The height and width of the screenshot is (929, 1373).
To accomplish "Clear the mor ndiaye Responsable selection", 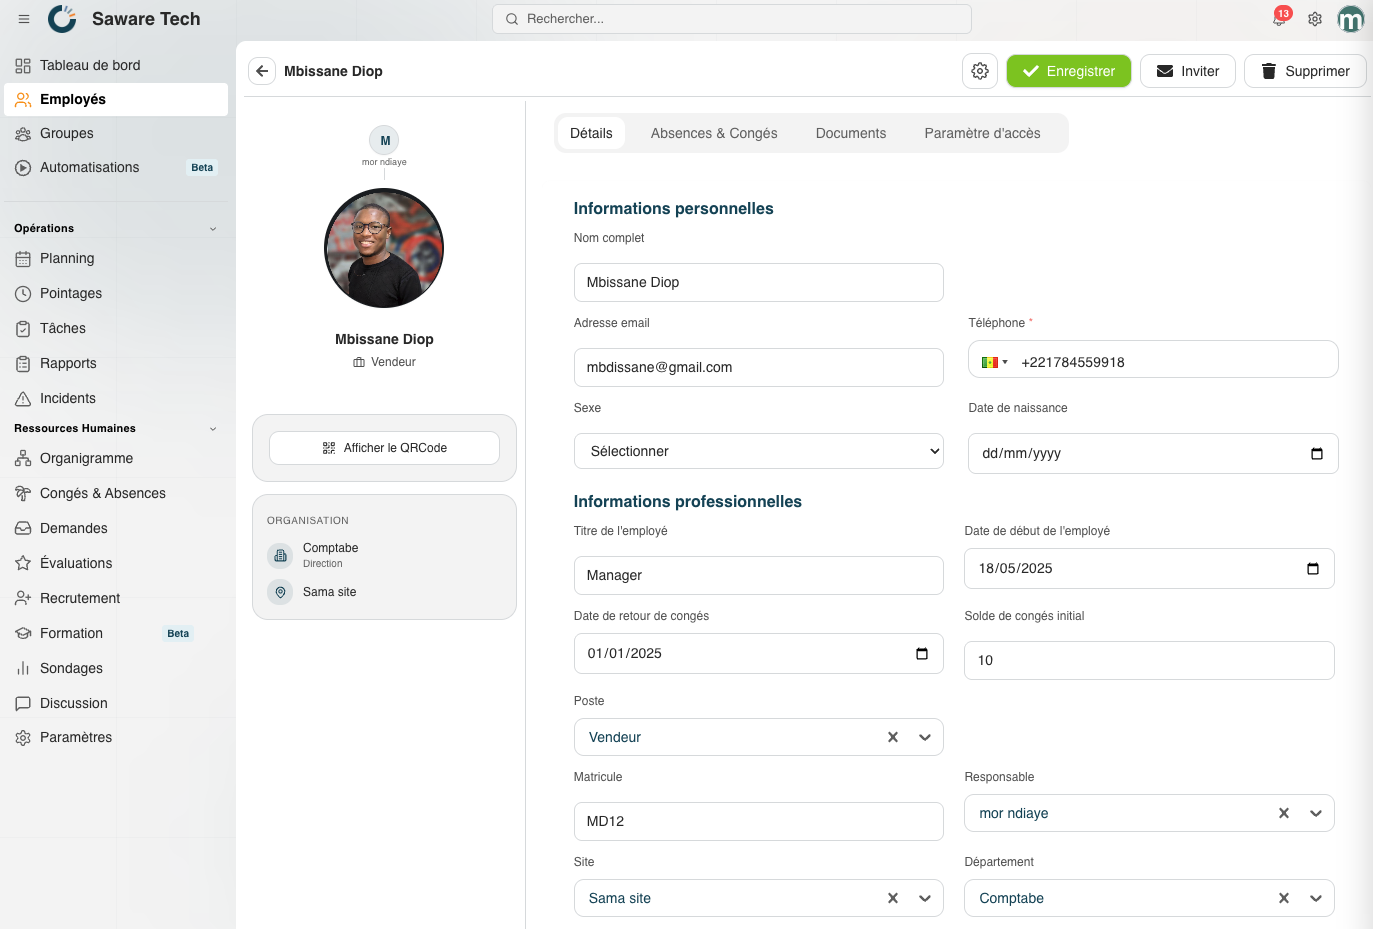I will click(1284, 813).
